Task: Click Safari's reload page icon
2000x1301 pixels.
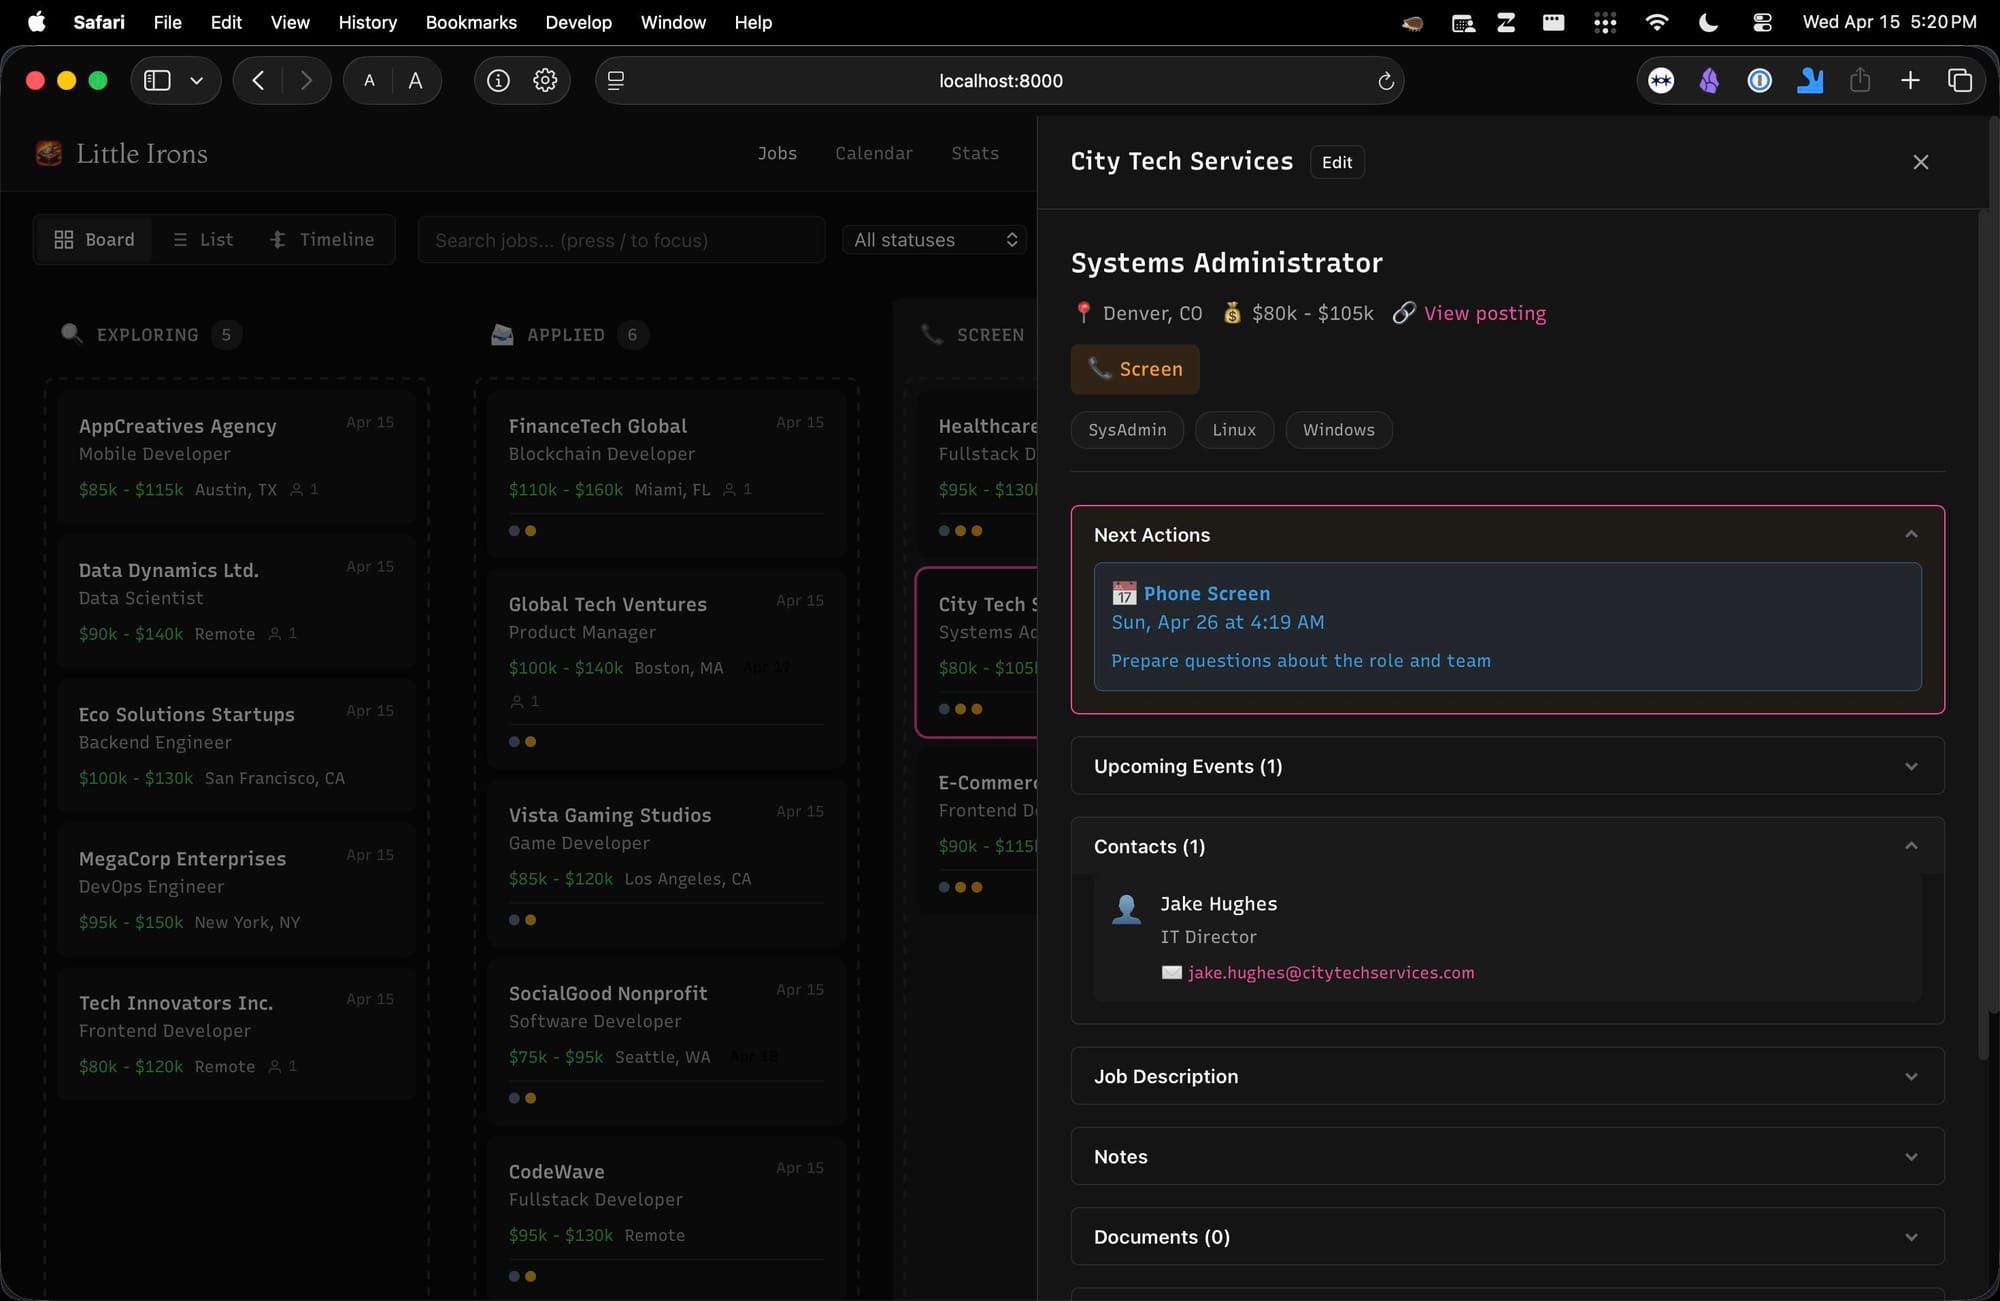Action: pos(1385,81)
